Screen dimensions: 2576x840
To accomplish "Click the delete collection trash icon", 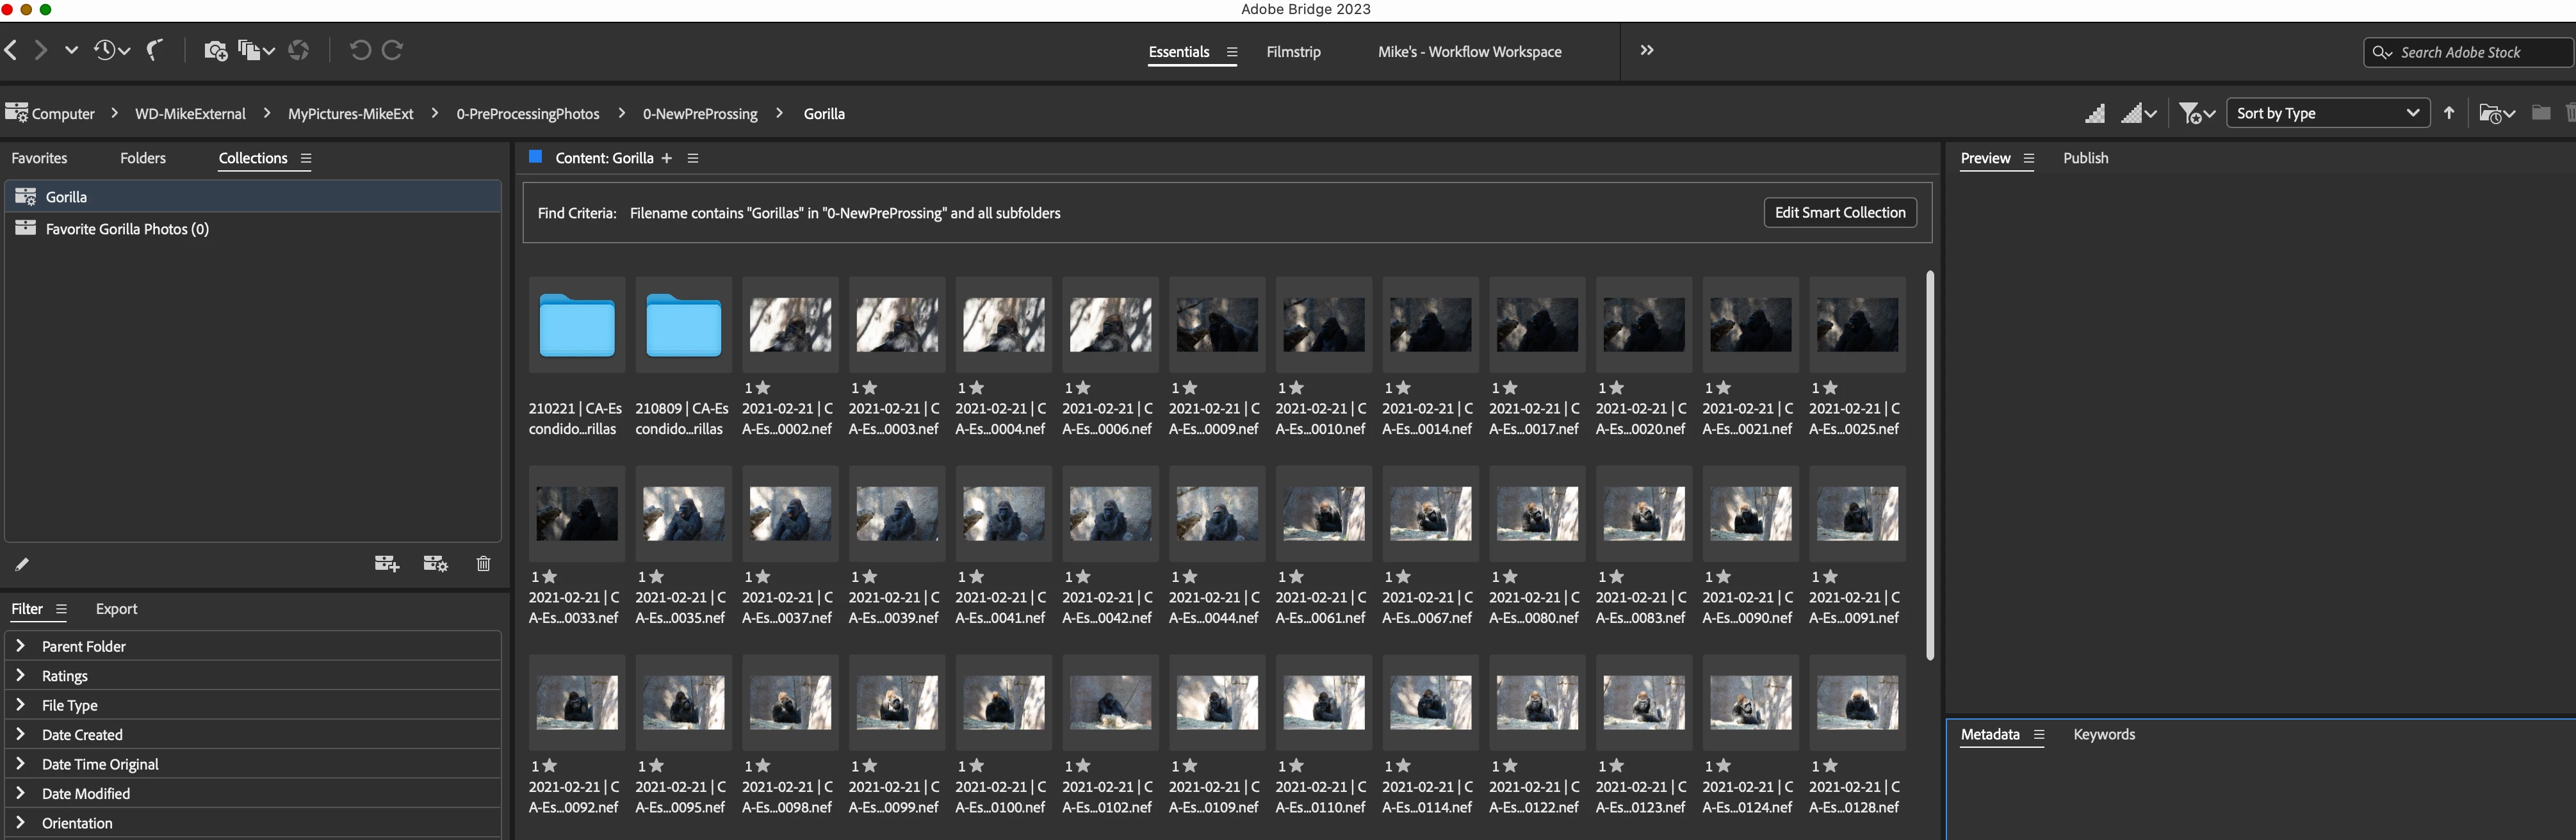I will click(x=483, y=564).
